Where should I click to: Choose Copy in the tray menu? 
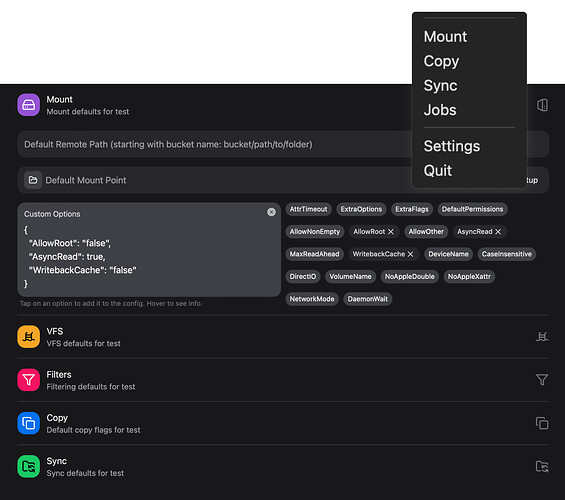pos(441,61)
